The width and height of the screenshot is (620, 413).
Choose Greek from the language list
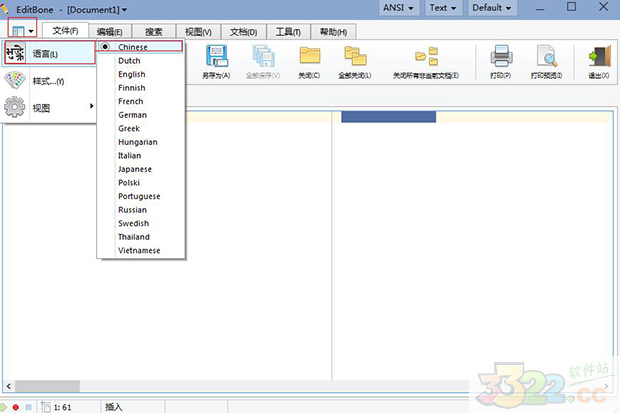(141, 128)
